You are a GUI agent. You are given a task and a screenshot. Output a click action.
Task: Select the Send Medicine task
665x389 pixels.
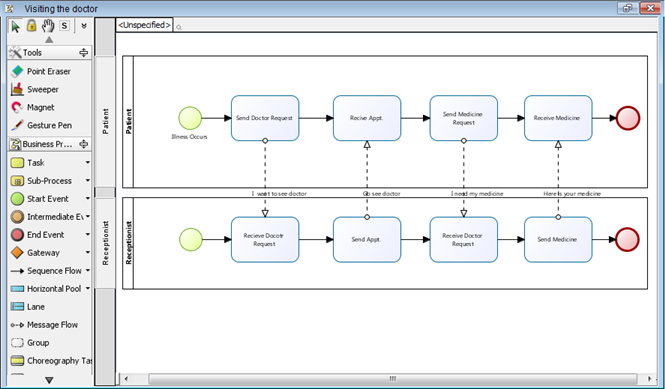tap(558, 240)
